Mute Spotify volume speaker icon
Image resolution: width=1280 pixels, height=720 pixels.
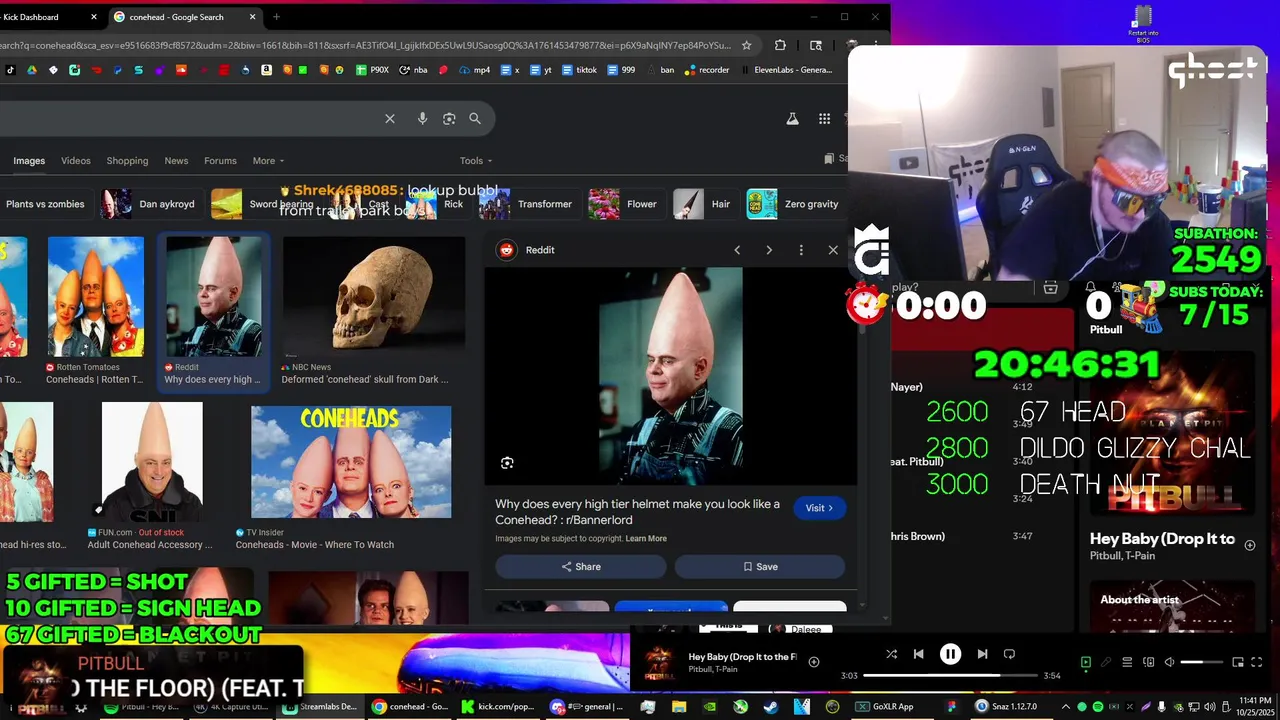tap(1169, 662)
